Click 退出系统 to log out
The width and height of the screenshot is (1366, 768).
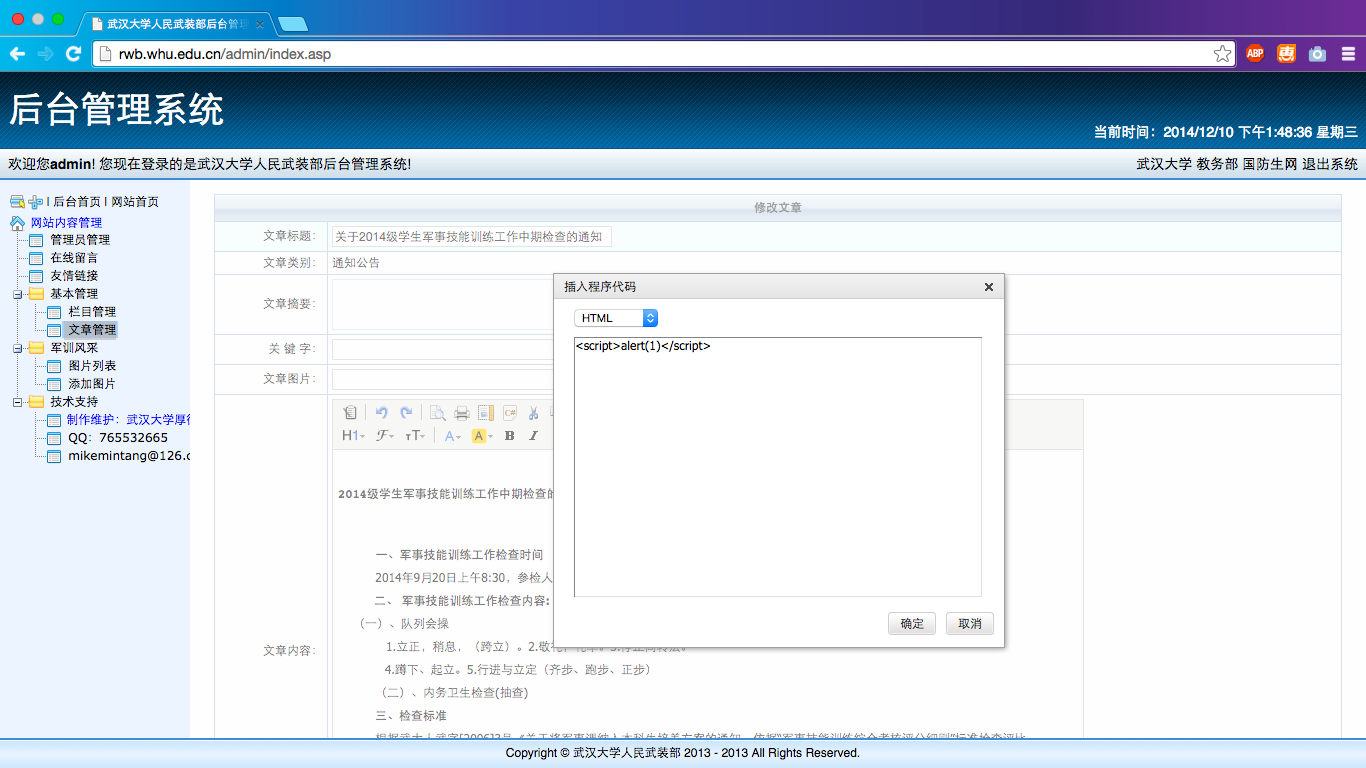pos(1330,165)
